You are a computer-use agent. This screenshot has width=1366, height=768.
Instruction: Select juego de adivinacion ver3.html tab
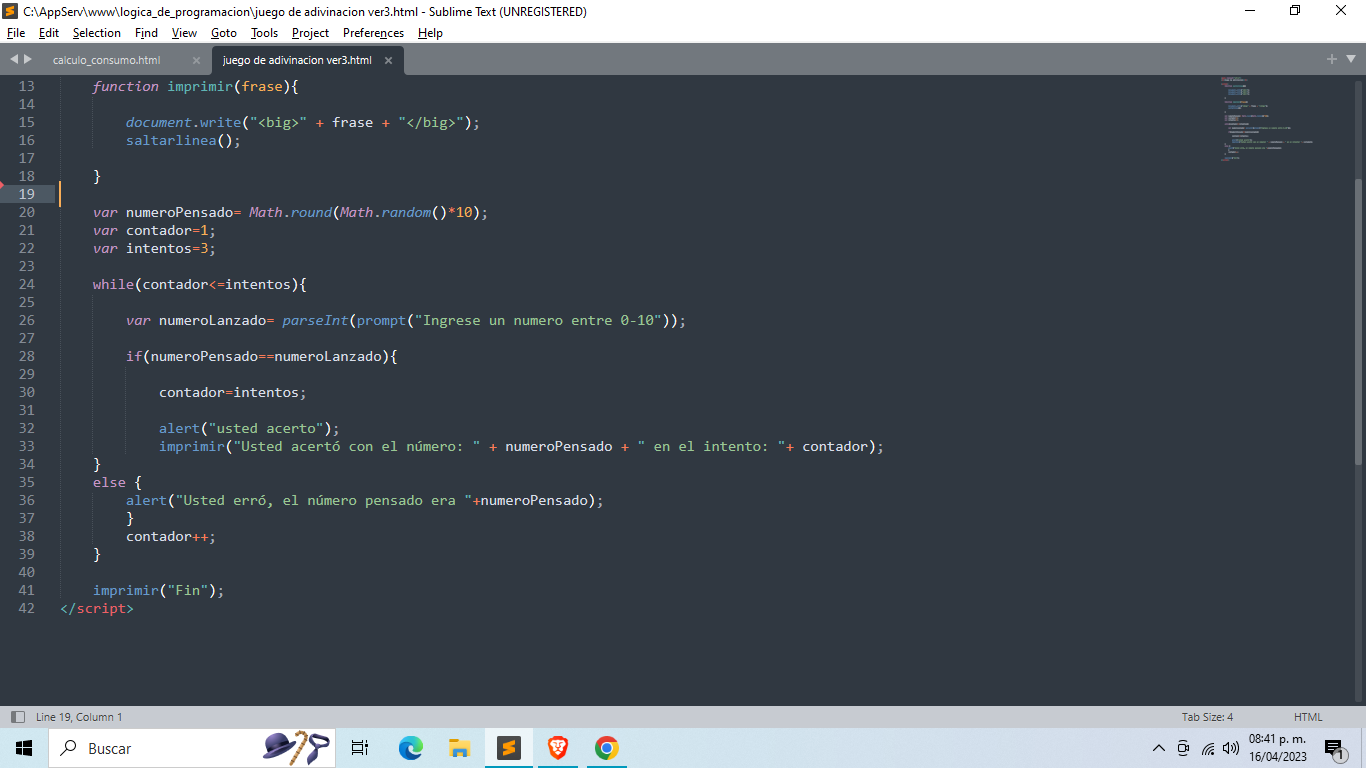[x=297, y=60]
